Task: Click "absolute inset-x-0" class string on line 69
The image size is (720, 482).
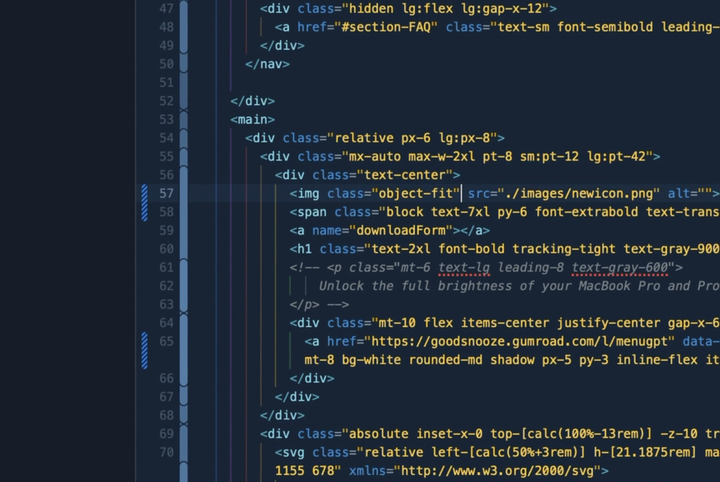Action: pyautogui.click(x=416, y=434)
